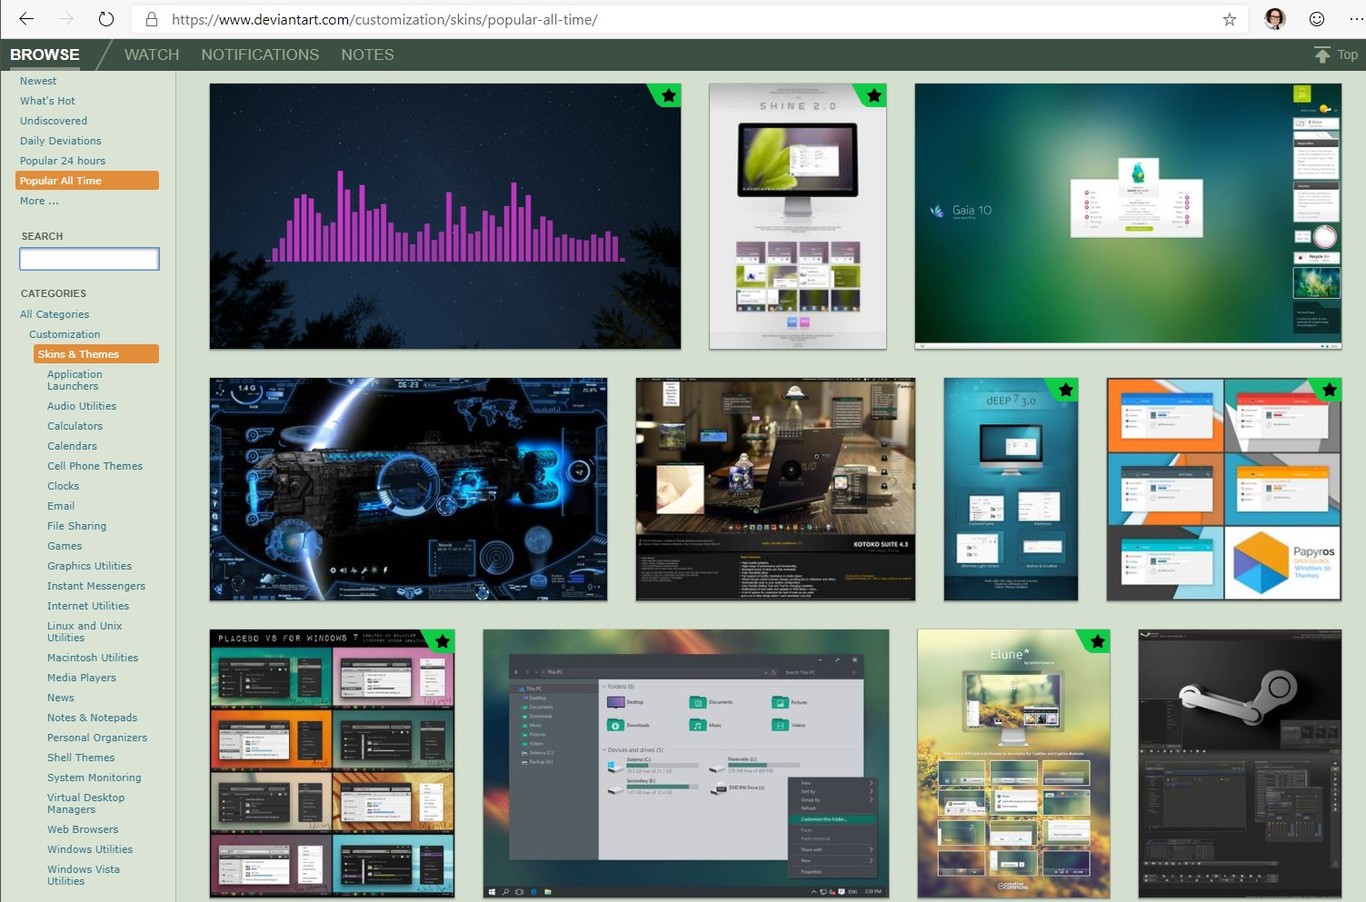The width and height of the screenshot is (1366, 902).
Task: Open the browser profile avatar
Action: pyautogui.click(x=1274, y=19)
